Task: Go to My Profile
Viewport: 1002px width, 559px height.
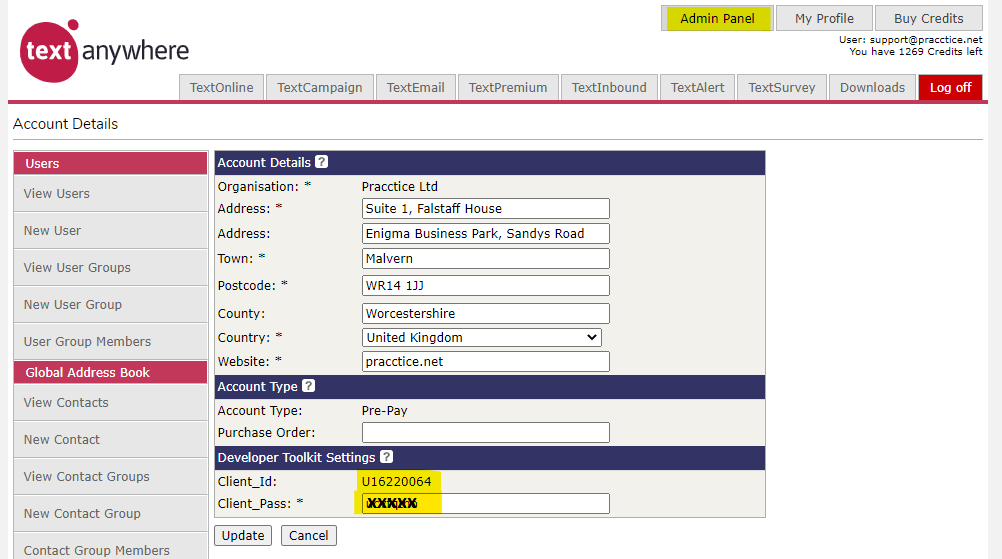Action: 824,19
